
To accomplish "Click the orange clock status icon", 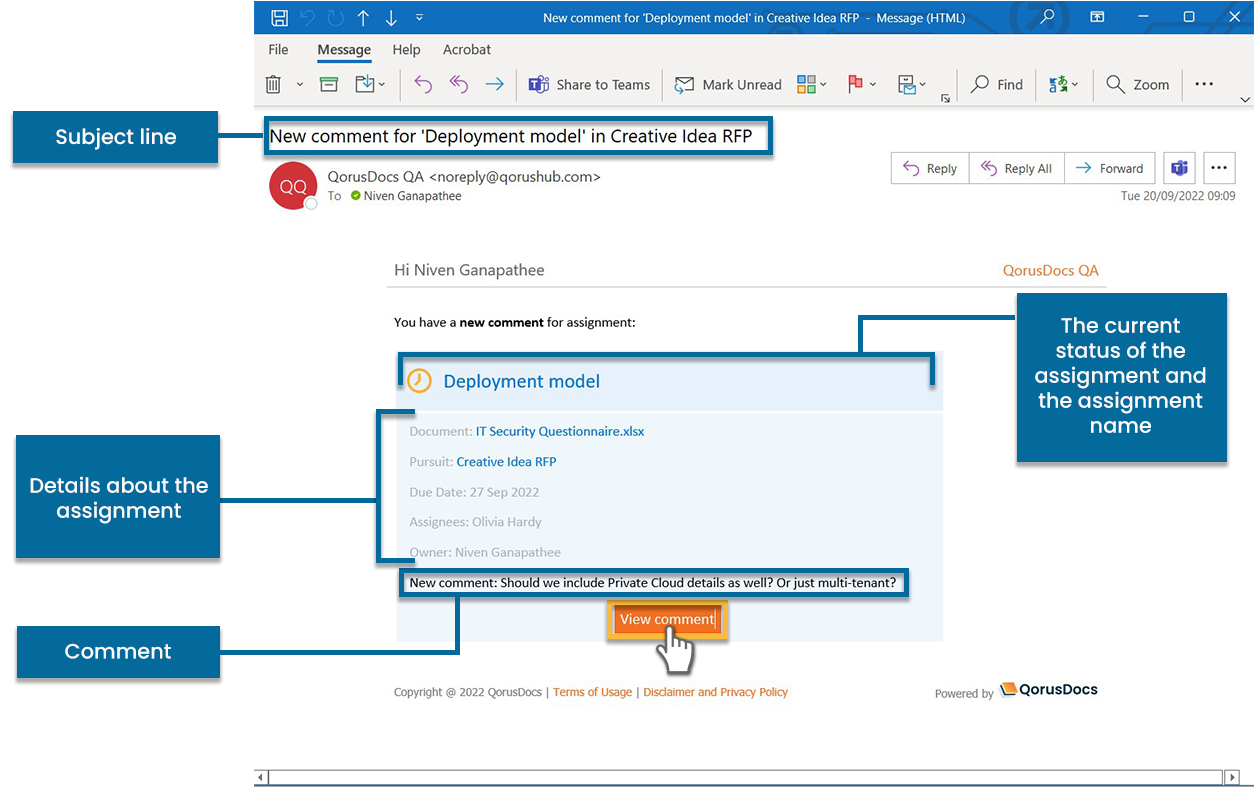I will [420, 380].
